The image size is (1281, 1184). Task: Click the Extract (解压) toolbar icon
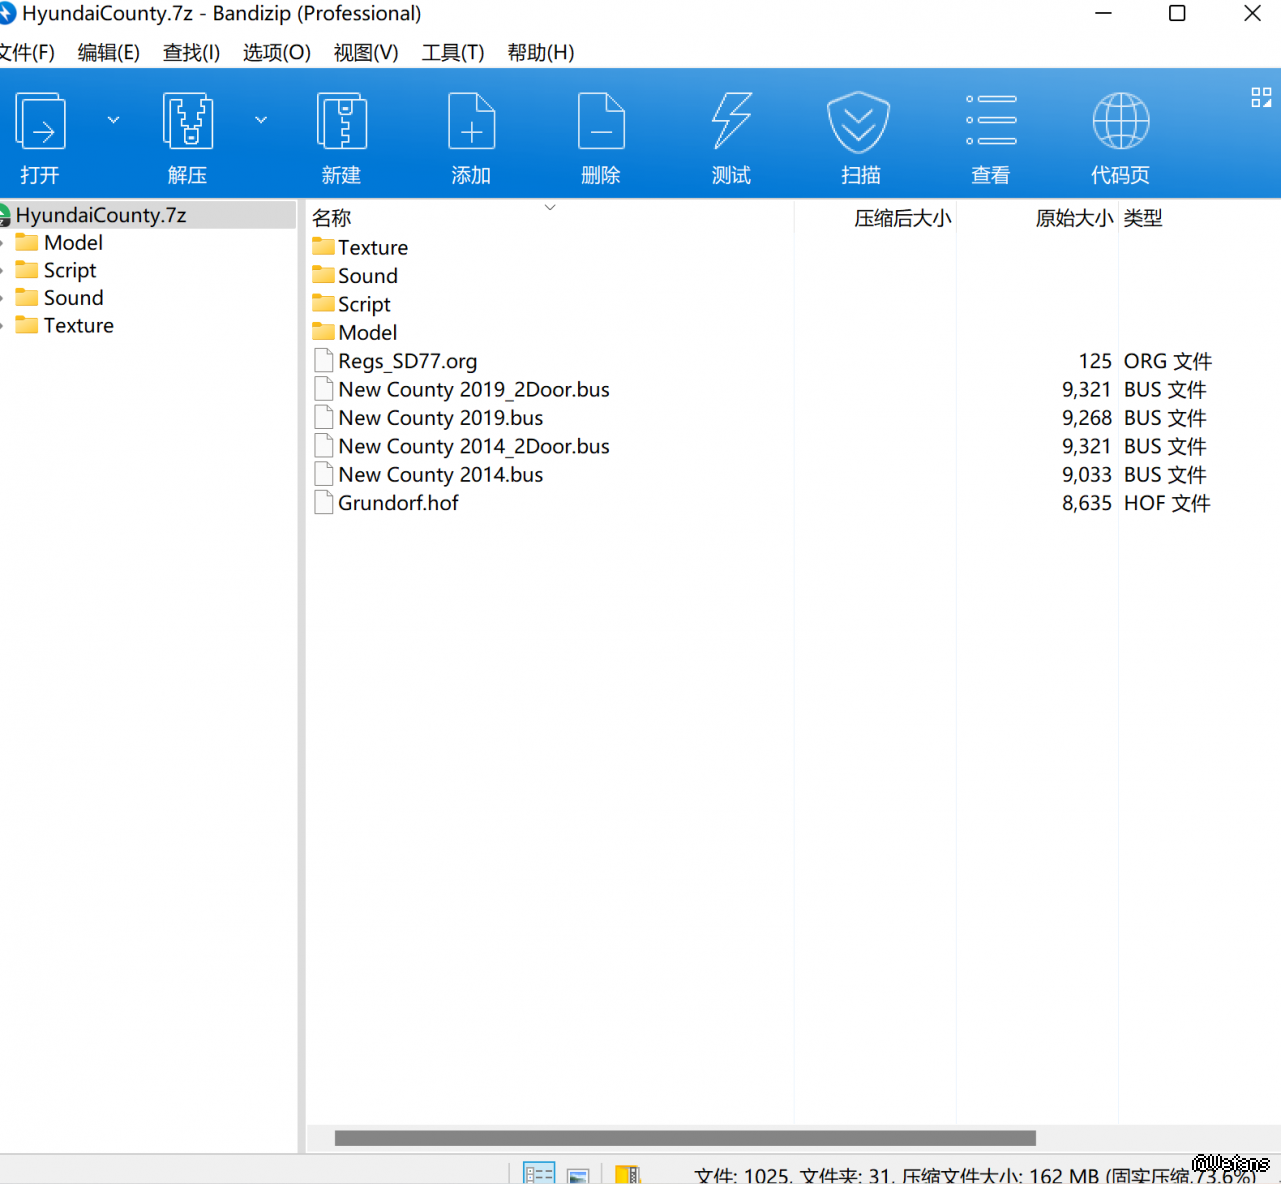(x=187, y=122)
